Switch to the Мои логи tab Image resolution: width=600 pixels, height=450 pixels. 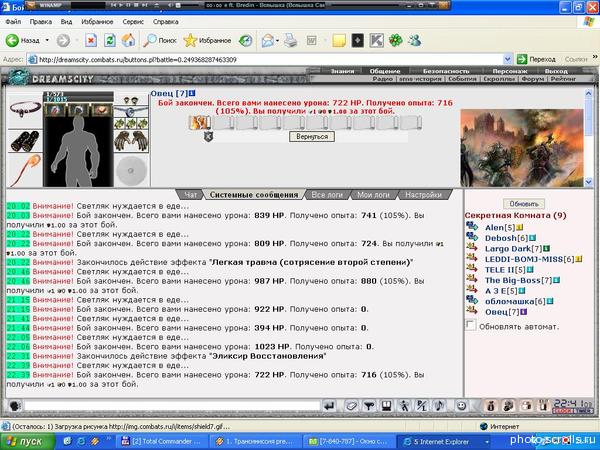point(373,195)
